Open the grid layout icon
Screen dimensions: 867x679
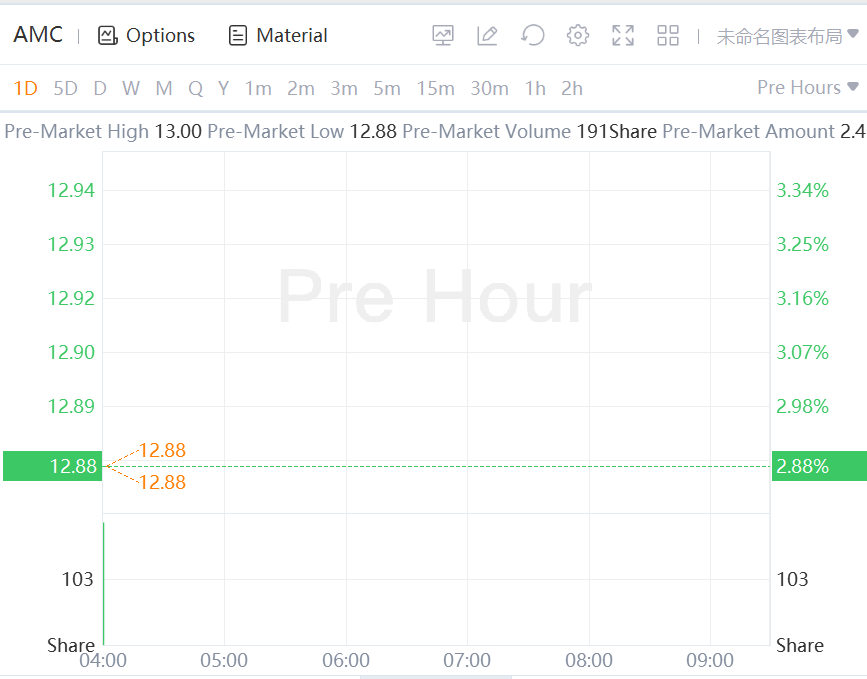668,36
